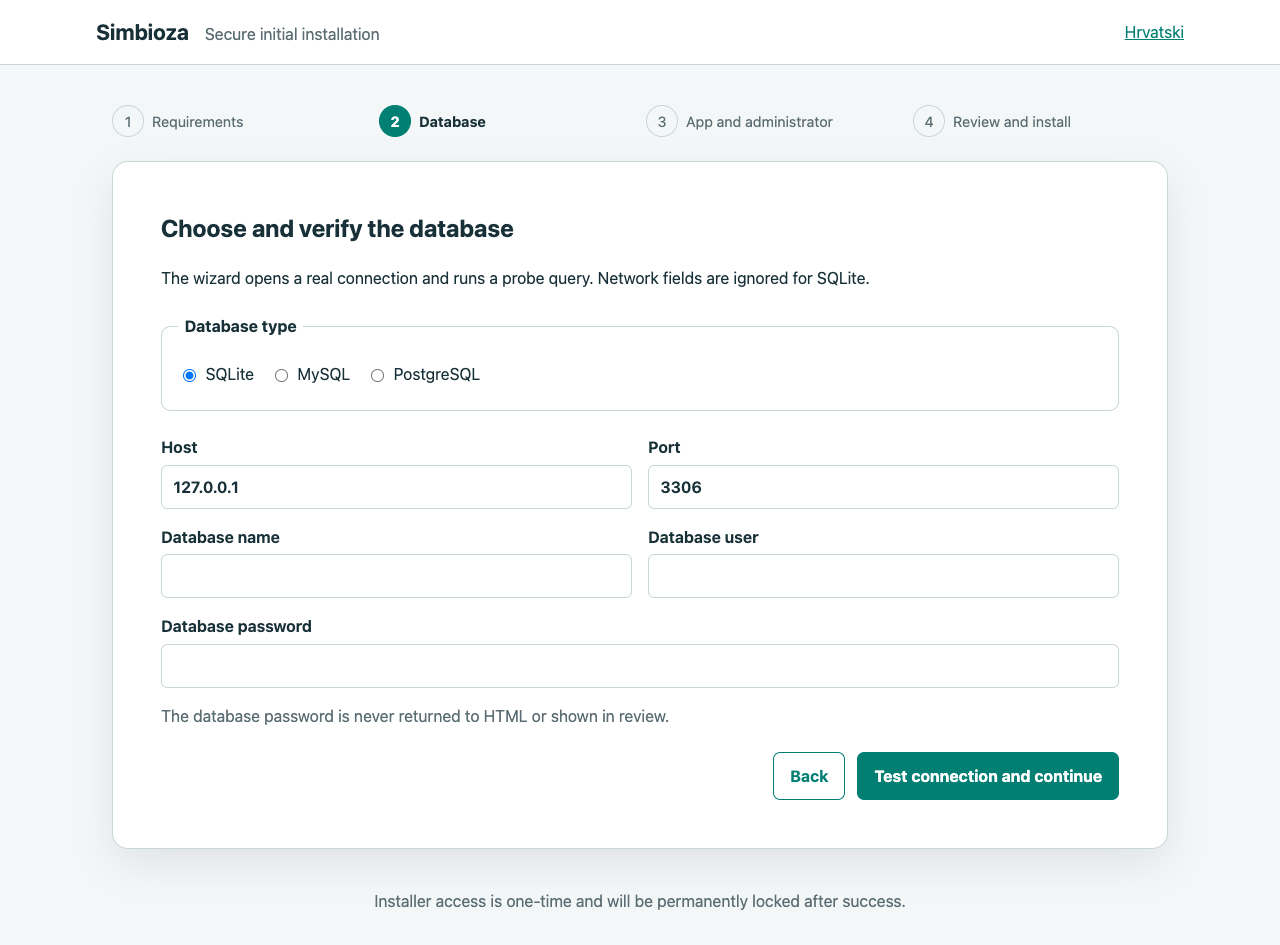This screenshot has width=1280, height=945.
Task: Select the Database step
Action: tap(433, 121)
